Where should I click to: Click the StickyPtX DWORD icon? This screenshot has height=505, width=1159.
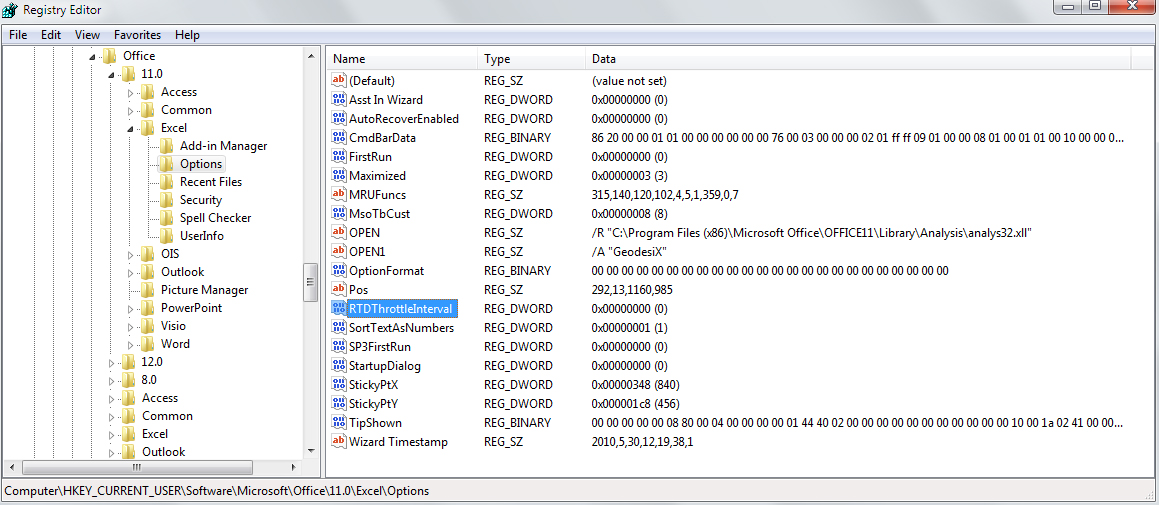click(339, 384)
